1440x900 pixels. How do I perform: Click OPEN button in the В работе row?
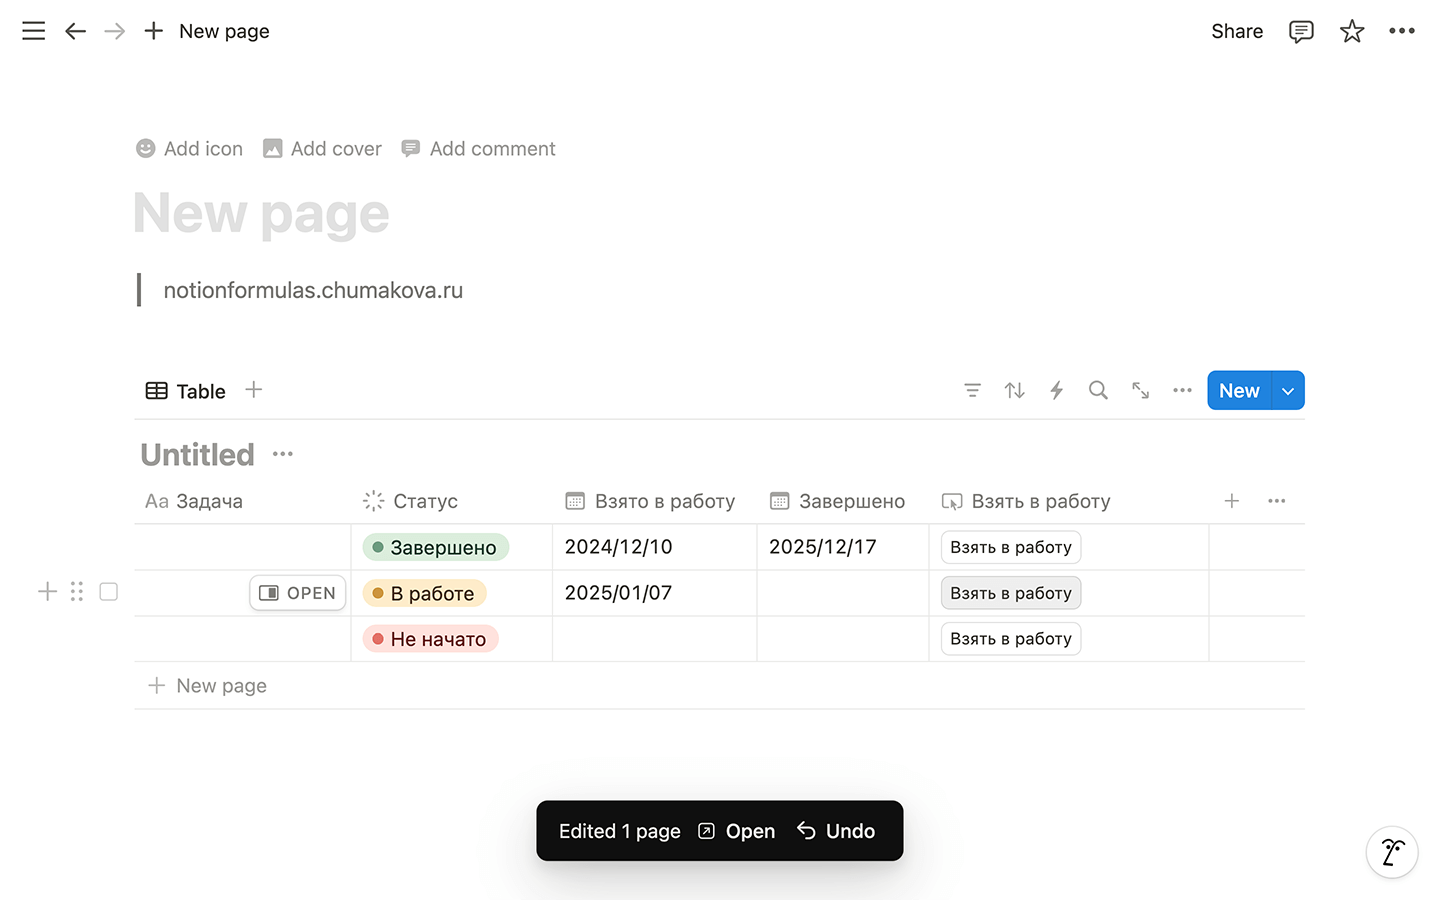[298, 593]
